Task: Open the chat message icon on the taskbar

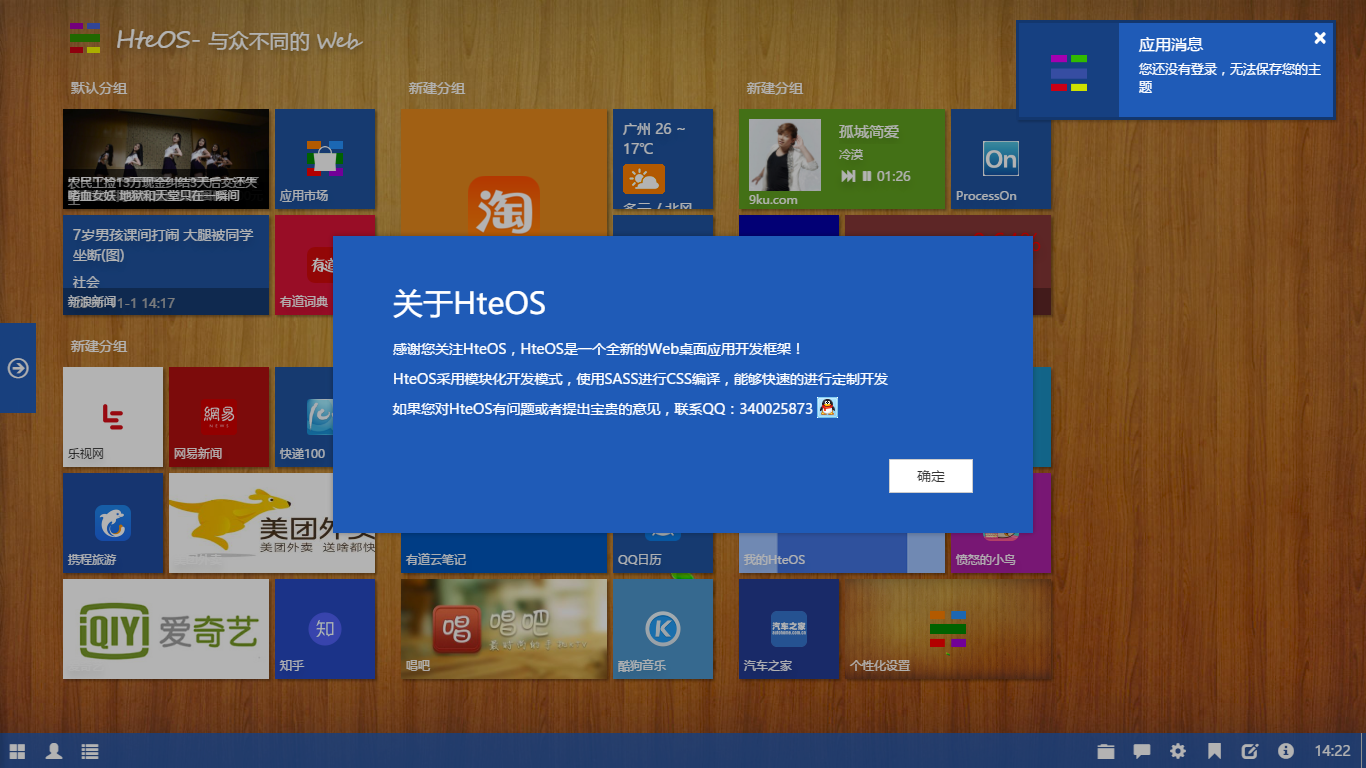Action: pyautogui.click(x=1140, y=751)
